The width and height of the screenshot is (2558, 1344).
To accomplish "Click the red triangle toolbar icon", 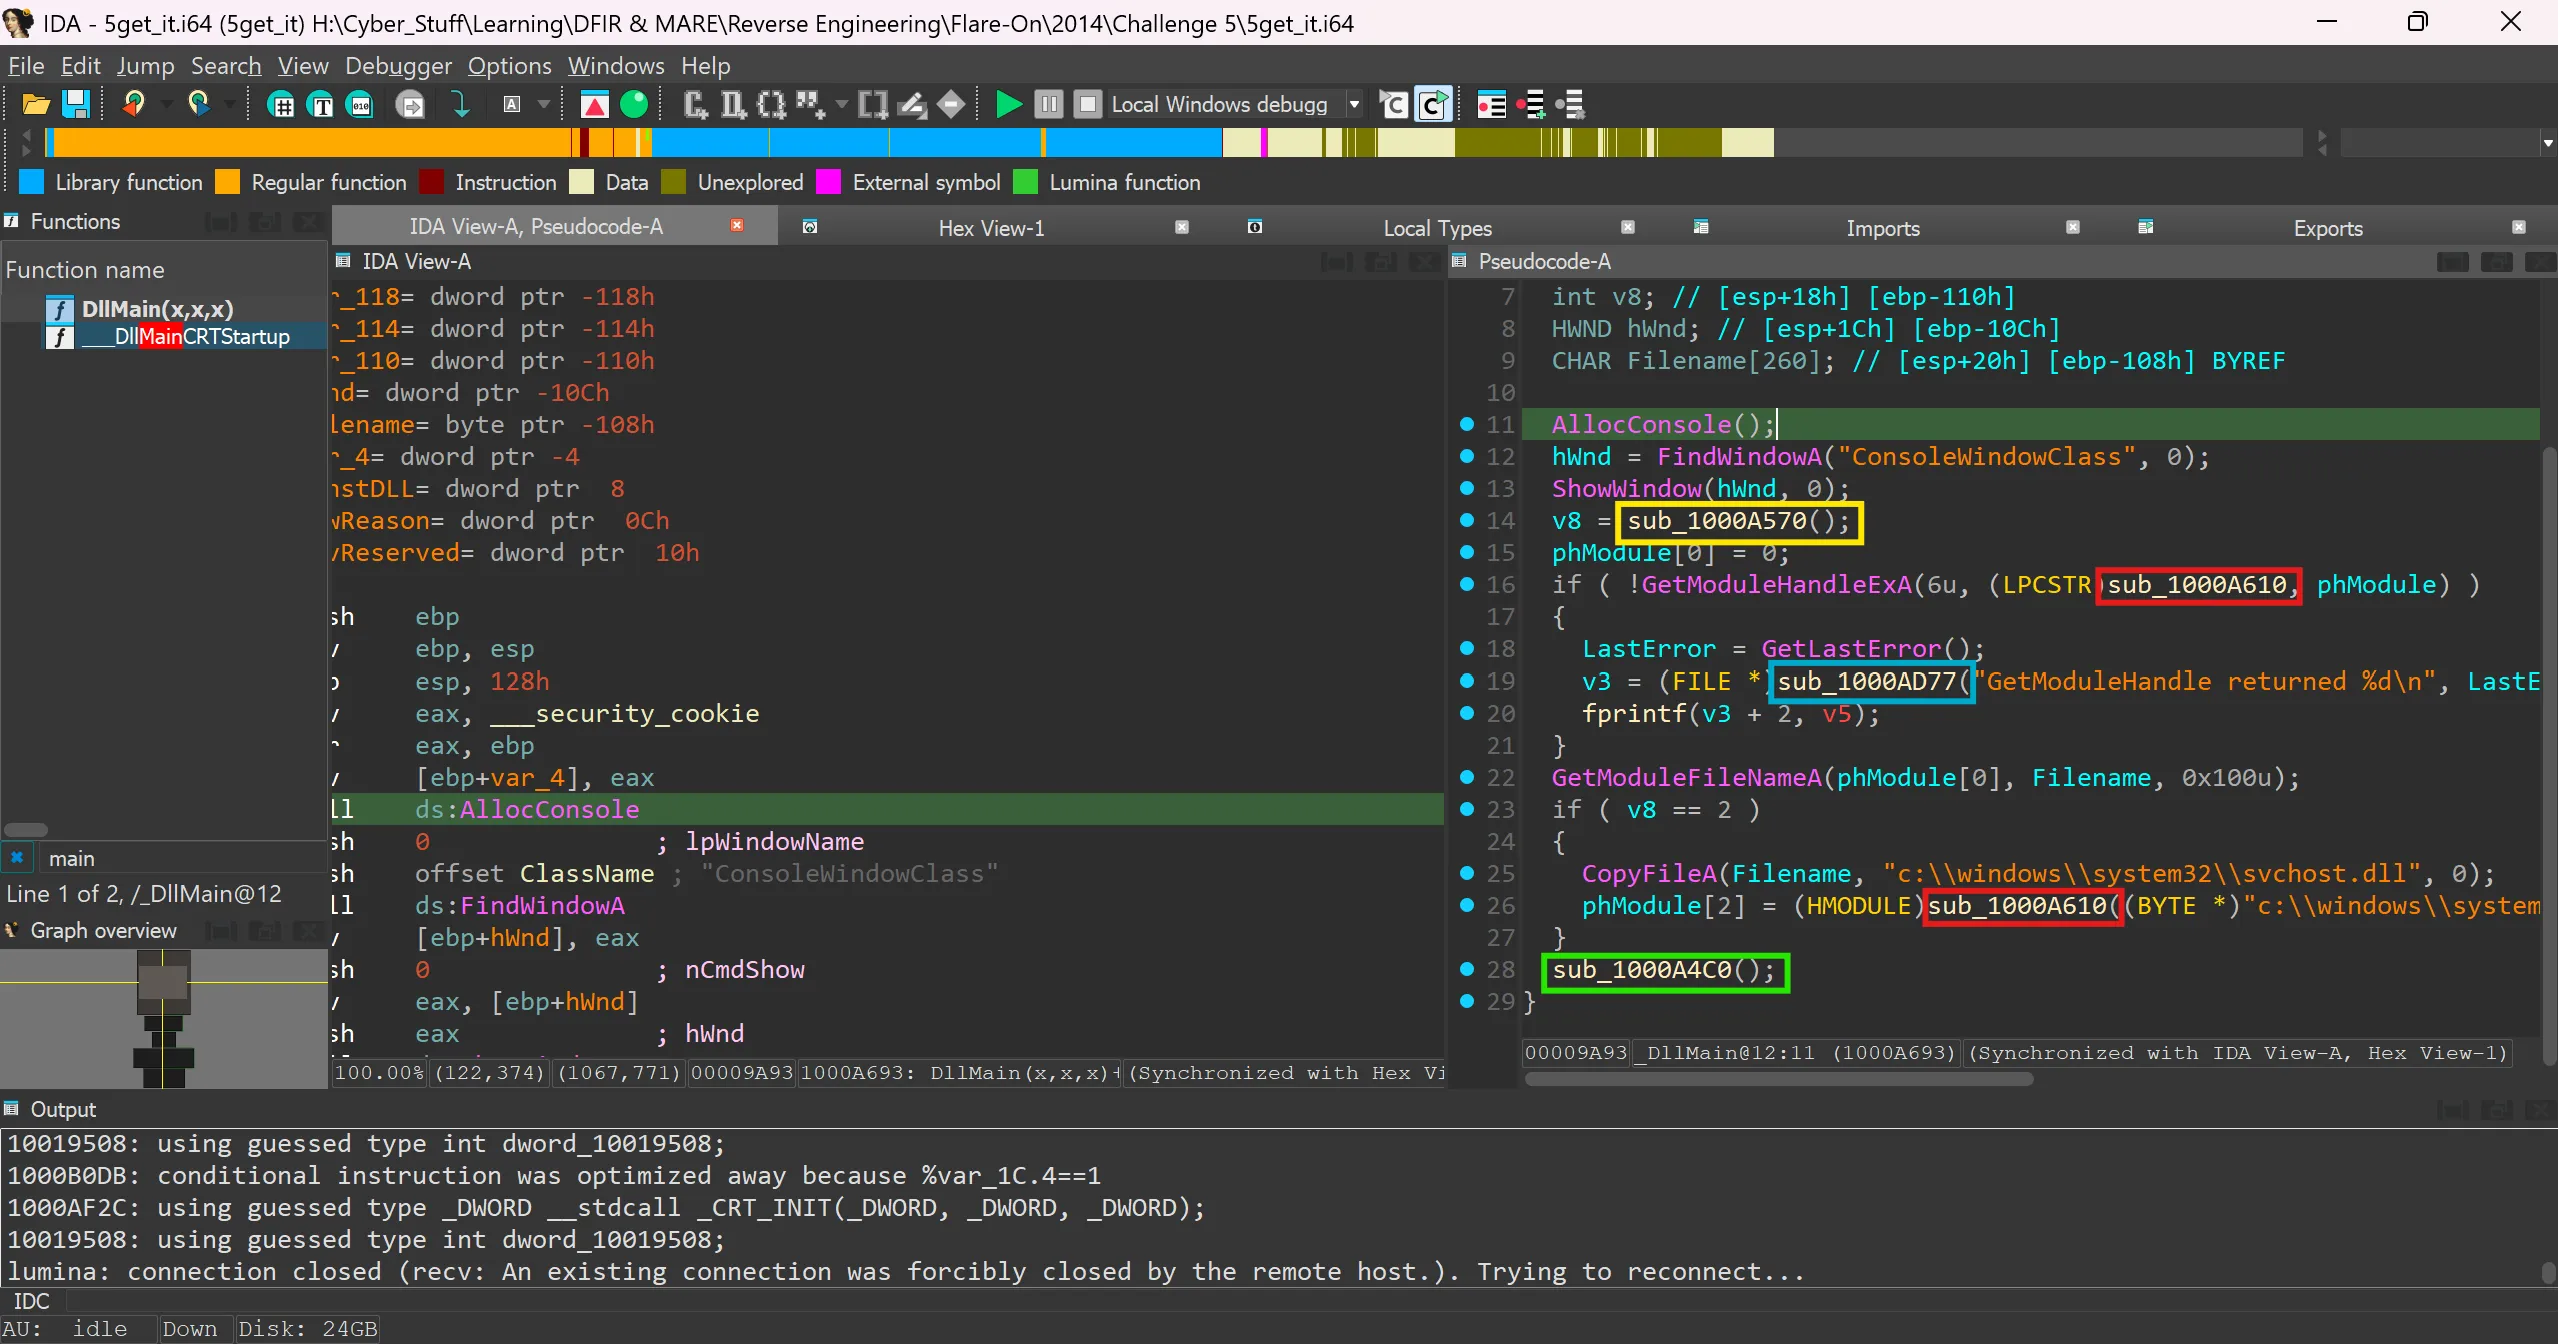I will pos(594,104).
